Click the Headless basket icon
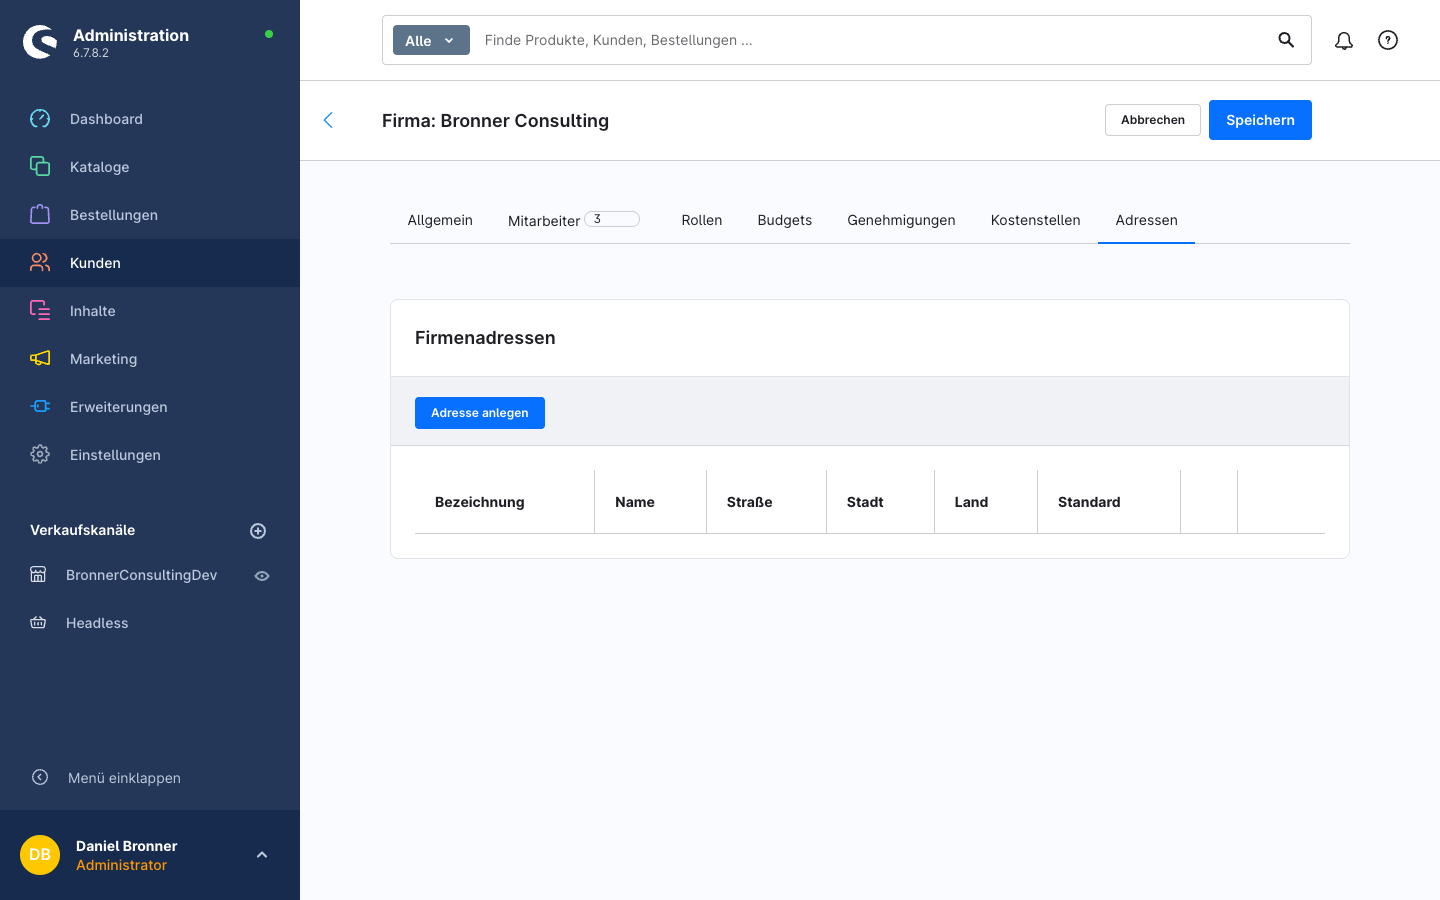1440x900 pixels. pyautogui.click(x=38, y=623)
